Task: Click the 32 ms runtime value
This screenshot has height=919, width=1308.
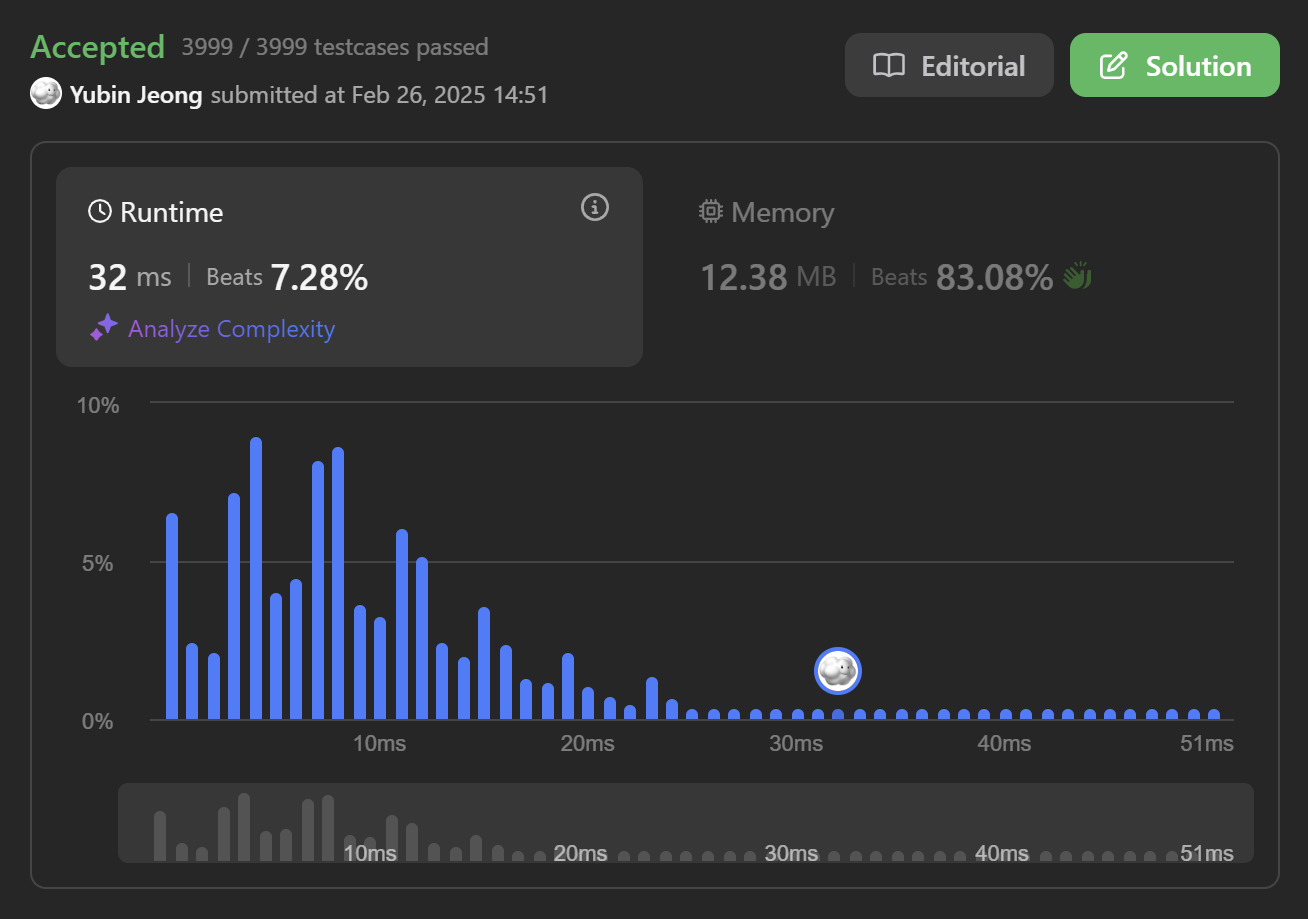Action: coord(130,277)
